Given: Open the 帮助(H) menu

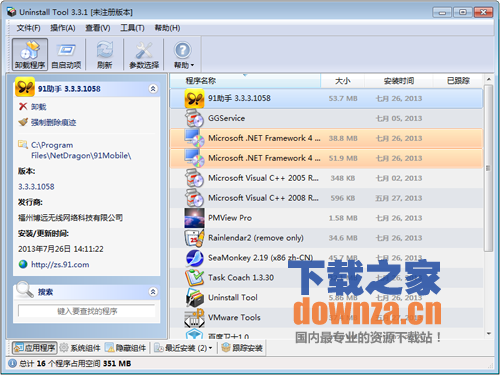Looking at the screenshot, I should 167,28.
